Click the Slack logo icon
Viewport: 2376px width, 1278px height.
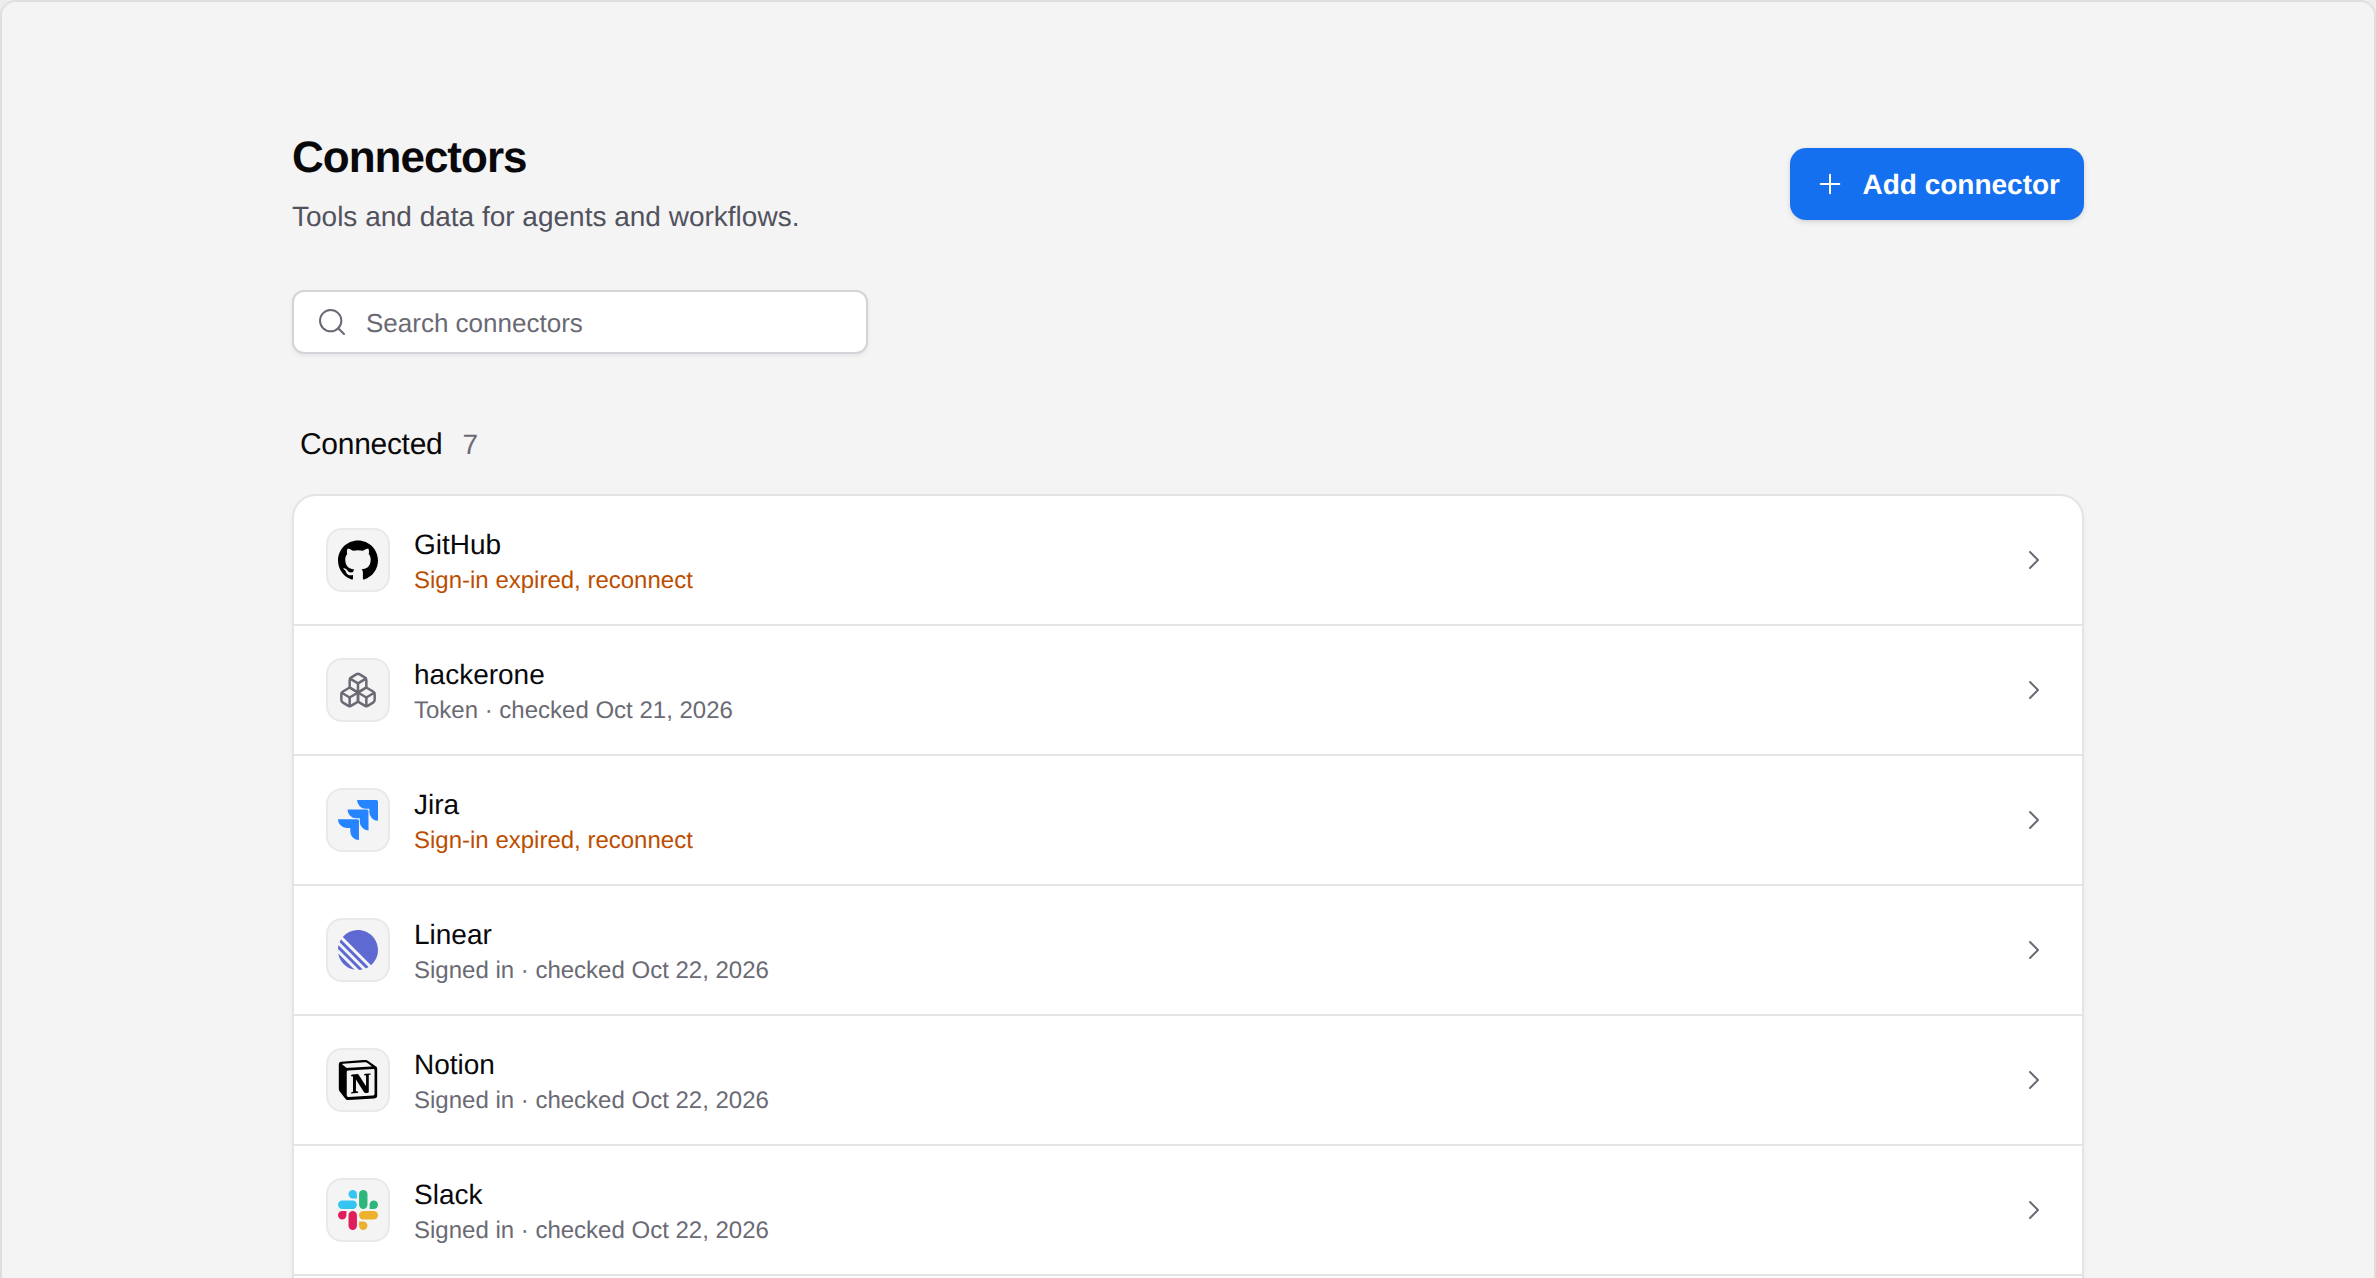point(358,1210)
